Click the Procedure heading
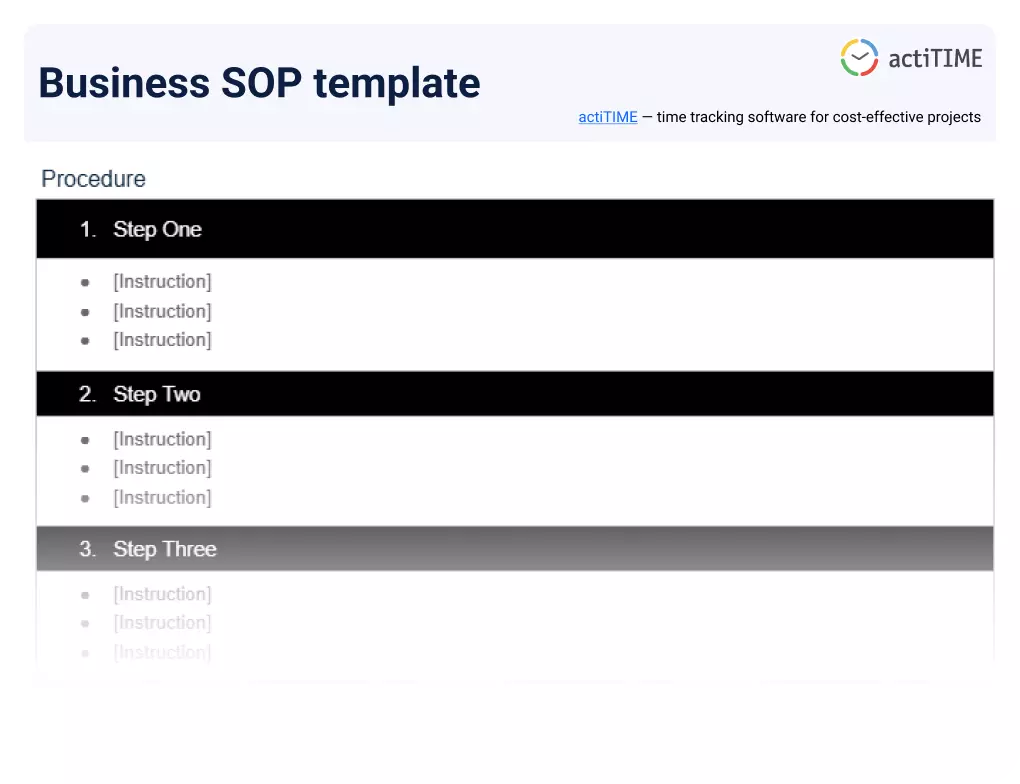This screenshot has width=1020, height=784. (x=92, y=179)
